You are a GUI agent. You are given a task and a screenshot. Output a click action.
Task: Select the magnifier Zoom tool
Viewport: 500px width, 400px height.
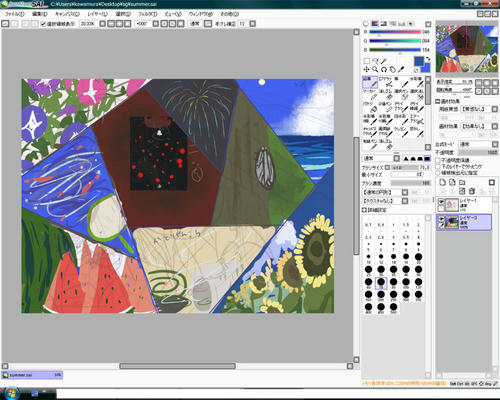coord(375,69)
